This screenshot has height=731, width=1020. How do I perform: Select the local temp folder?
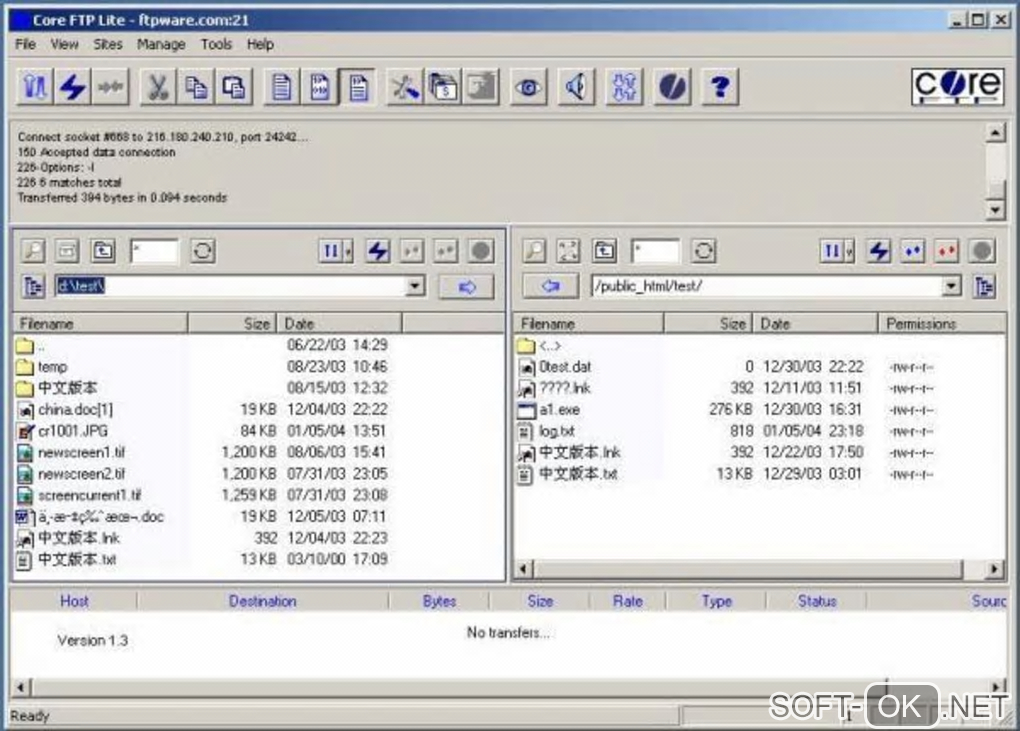(x=52, y=367)
